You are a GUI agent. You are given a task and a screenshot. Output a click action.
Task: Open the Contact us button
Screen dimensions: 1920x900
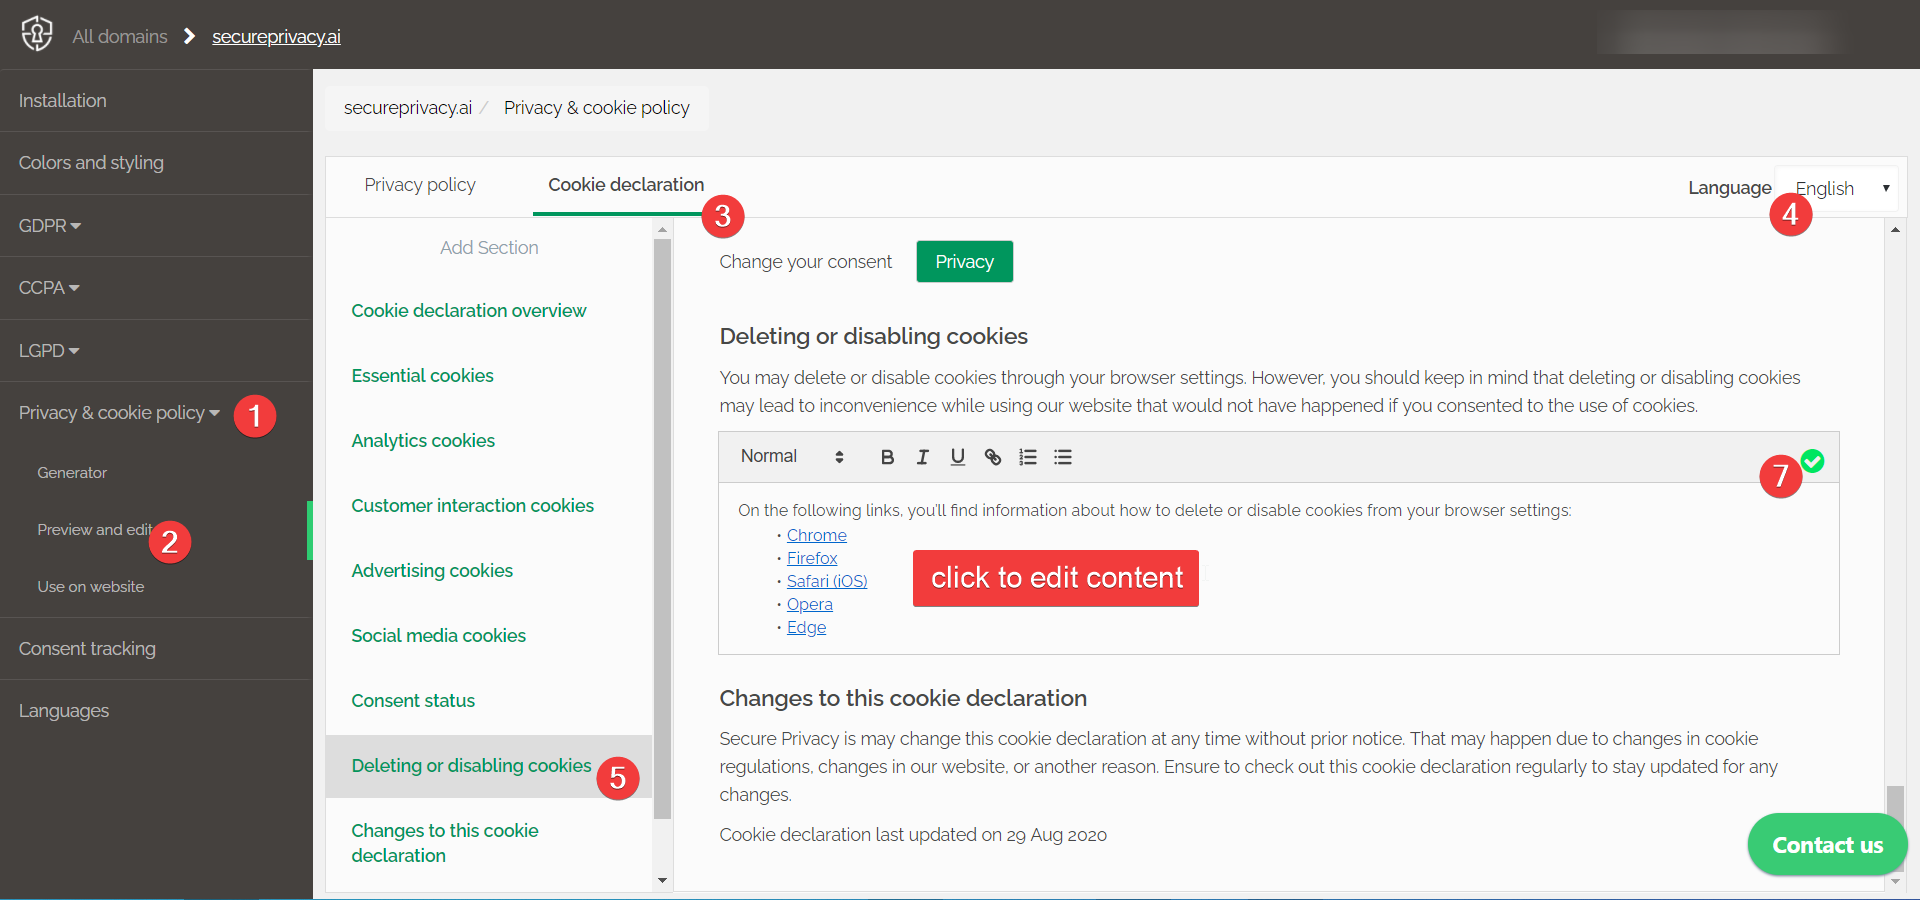[x=1826, y=844]
